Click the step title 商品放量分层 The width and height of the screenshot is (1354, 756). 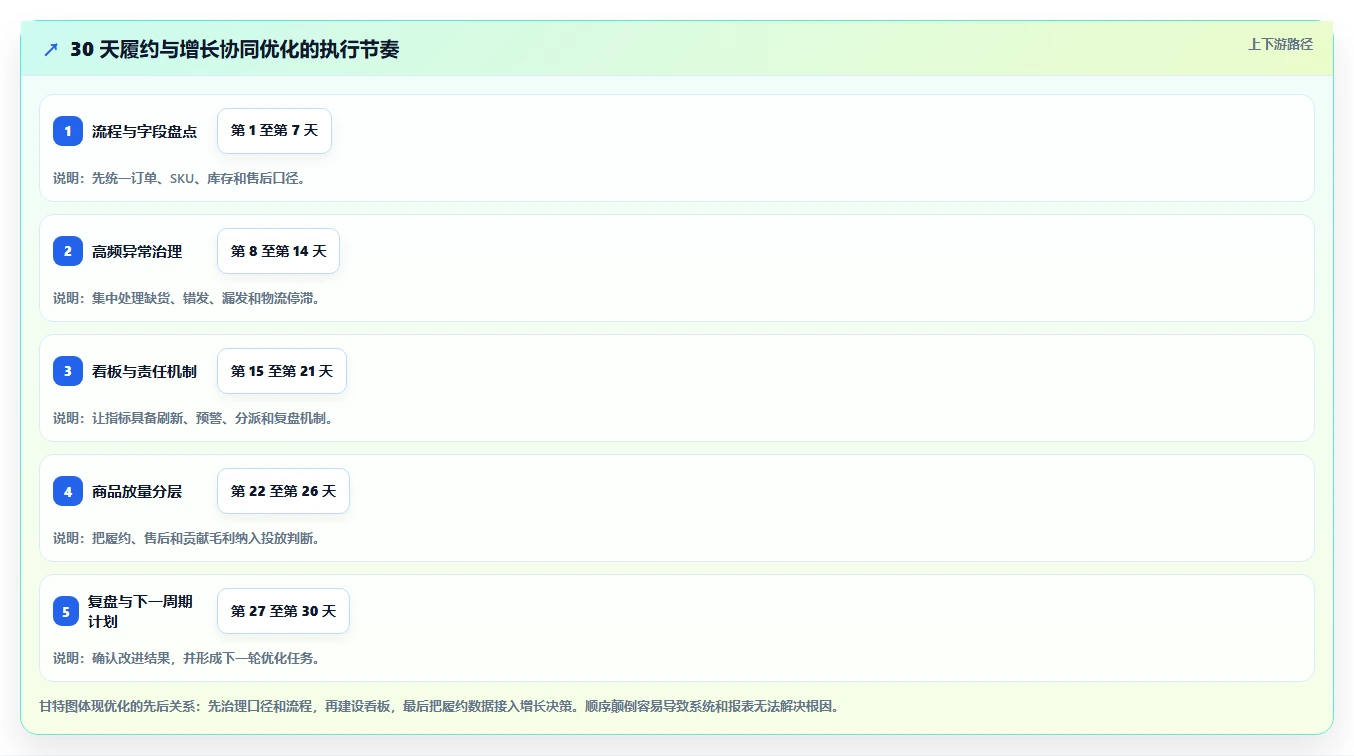pyautogui.click(x=137, y=491)
